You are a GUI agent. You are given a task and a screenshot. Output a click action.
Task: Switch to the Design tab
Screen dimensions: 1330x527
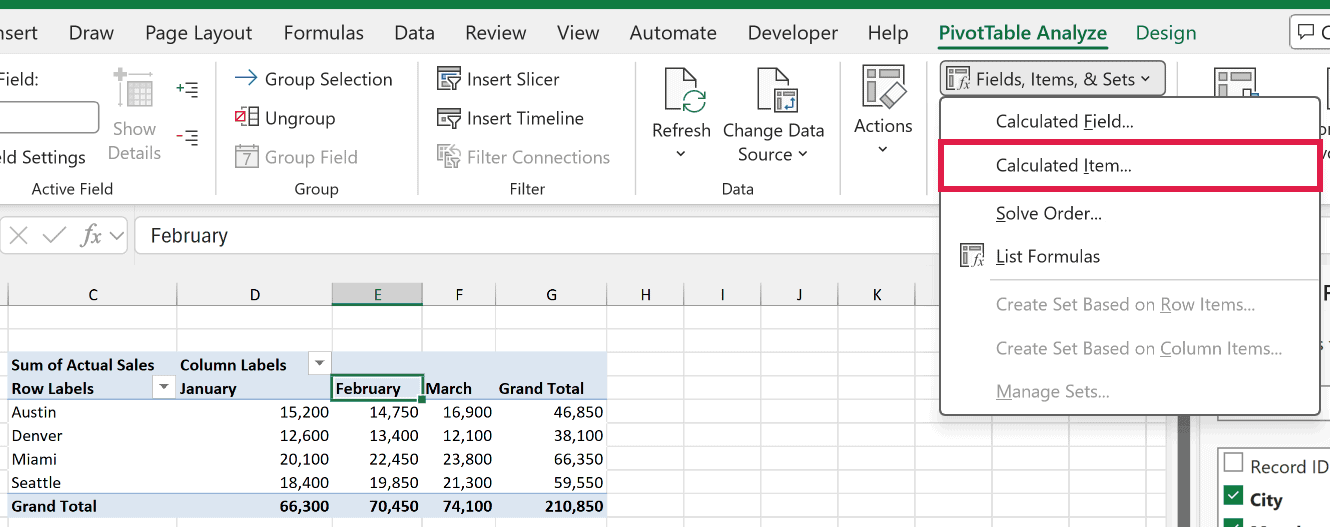[x=1166, y=33]
